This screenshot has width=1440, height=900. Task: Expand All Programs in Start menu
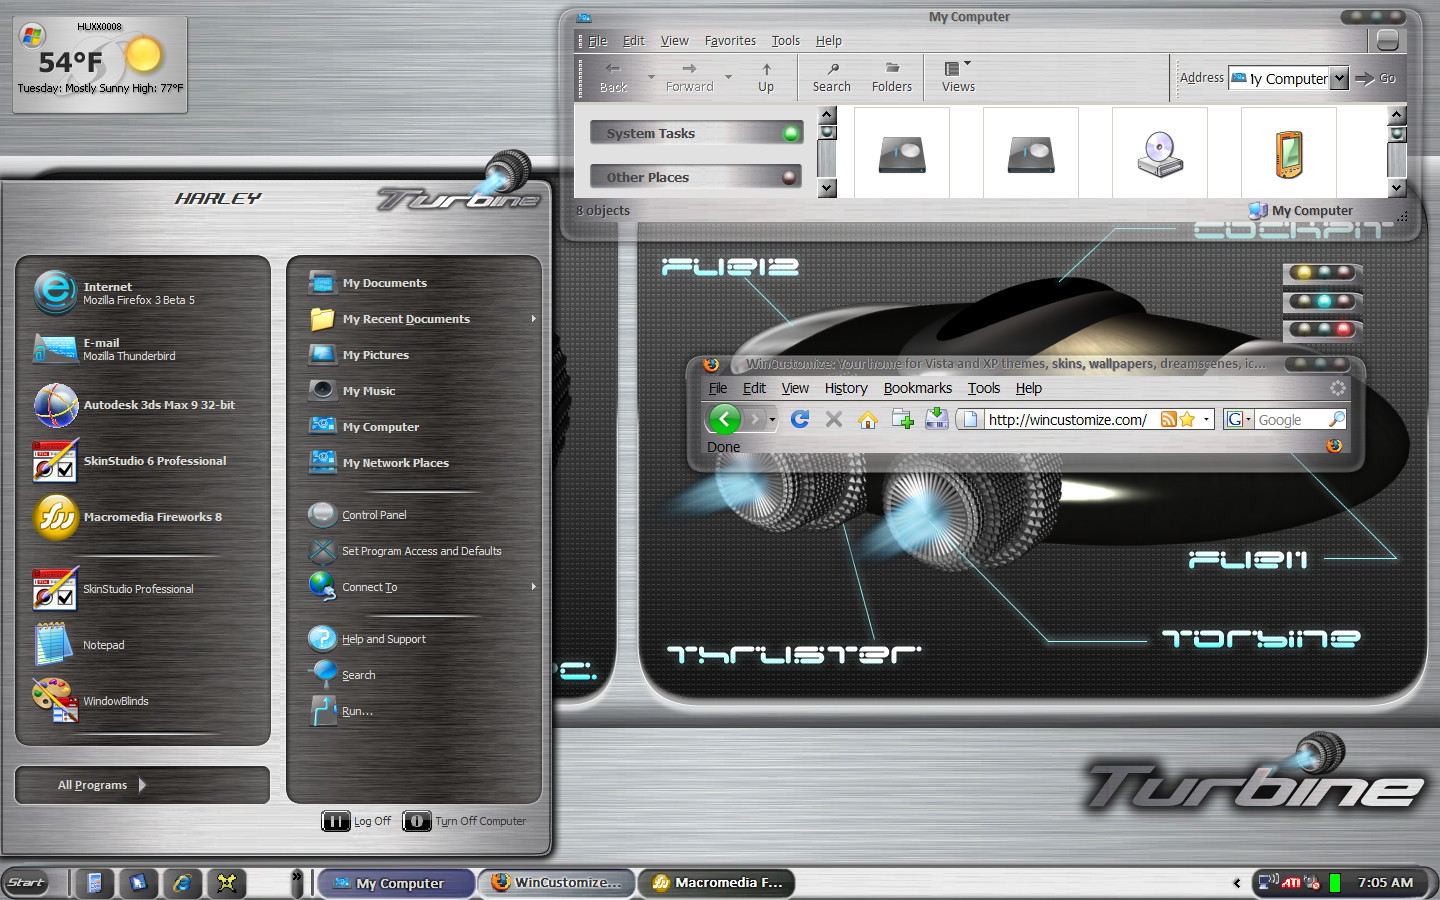[x=142, y=785]
